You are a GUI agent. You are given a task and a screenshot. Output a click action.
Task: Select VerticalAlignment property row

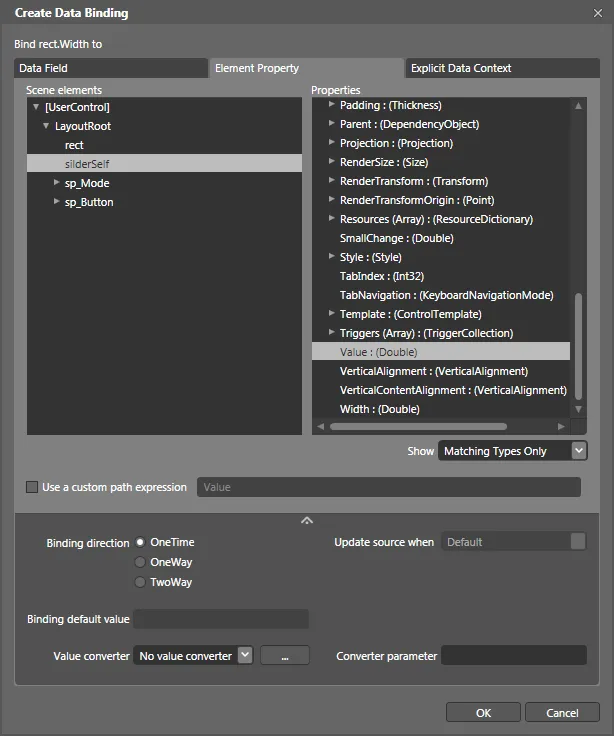pos(441,371)
